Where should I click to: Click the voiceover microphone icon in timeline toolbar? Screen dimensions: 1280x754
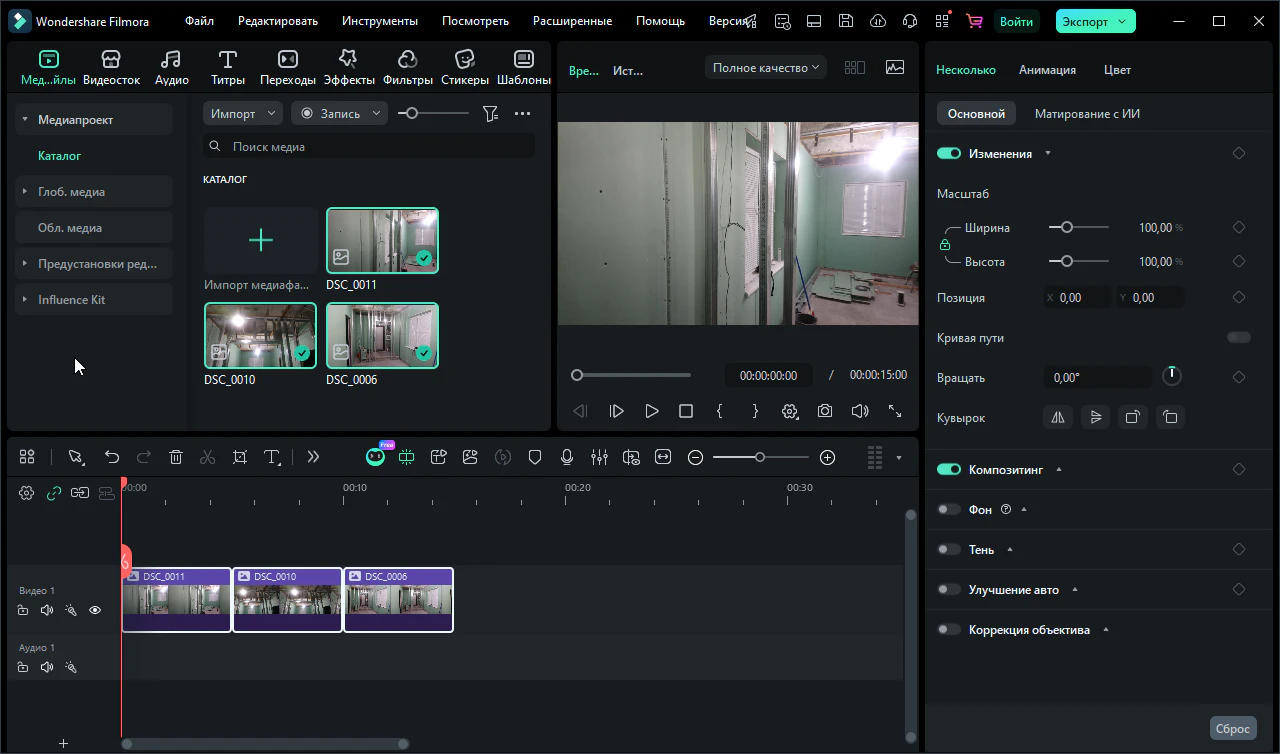567,457
